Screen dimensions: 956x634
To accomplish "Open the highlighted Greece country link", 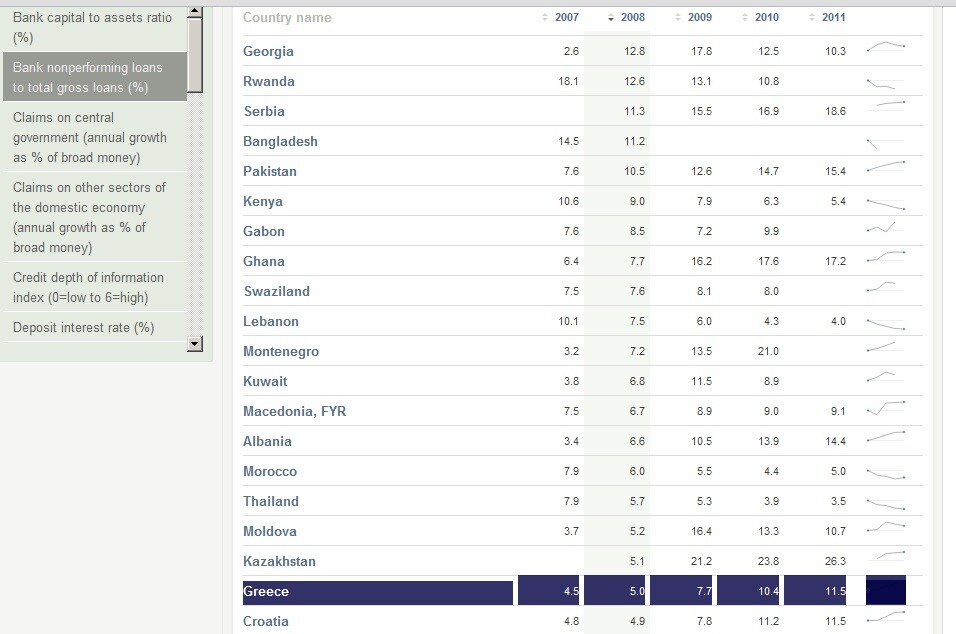I will [x=266, y=591].
